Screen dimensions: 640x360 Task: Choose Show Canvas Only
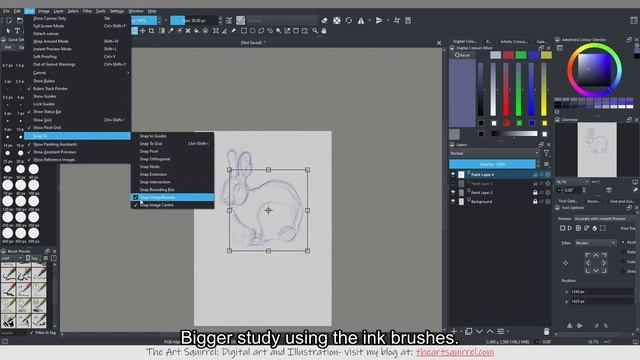[77, 18]
